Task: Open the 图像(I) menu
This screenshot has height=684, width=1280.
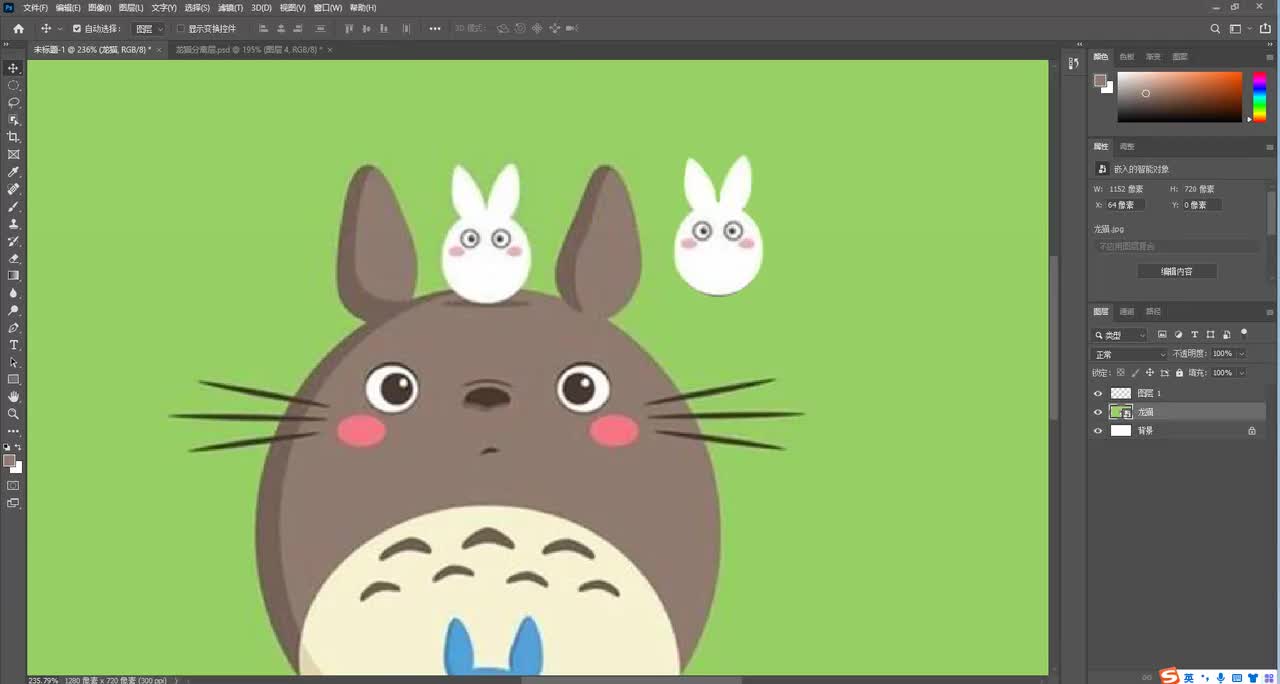Action: pos(99,7)
